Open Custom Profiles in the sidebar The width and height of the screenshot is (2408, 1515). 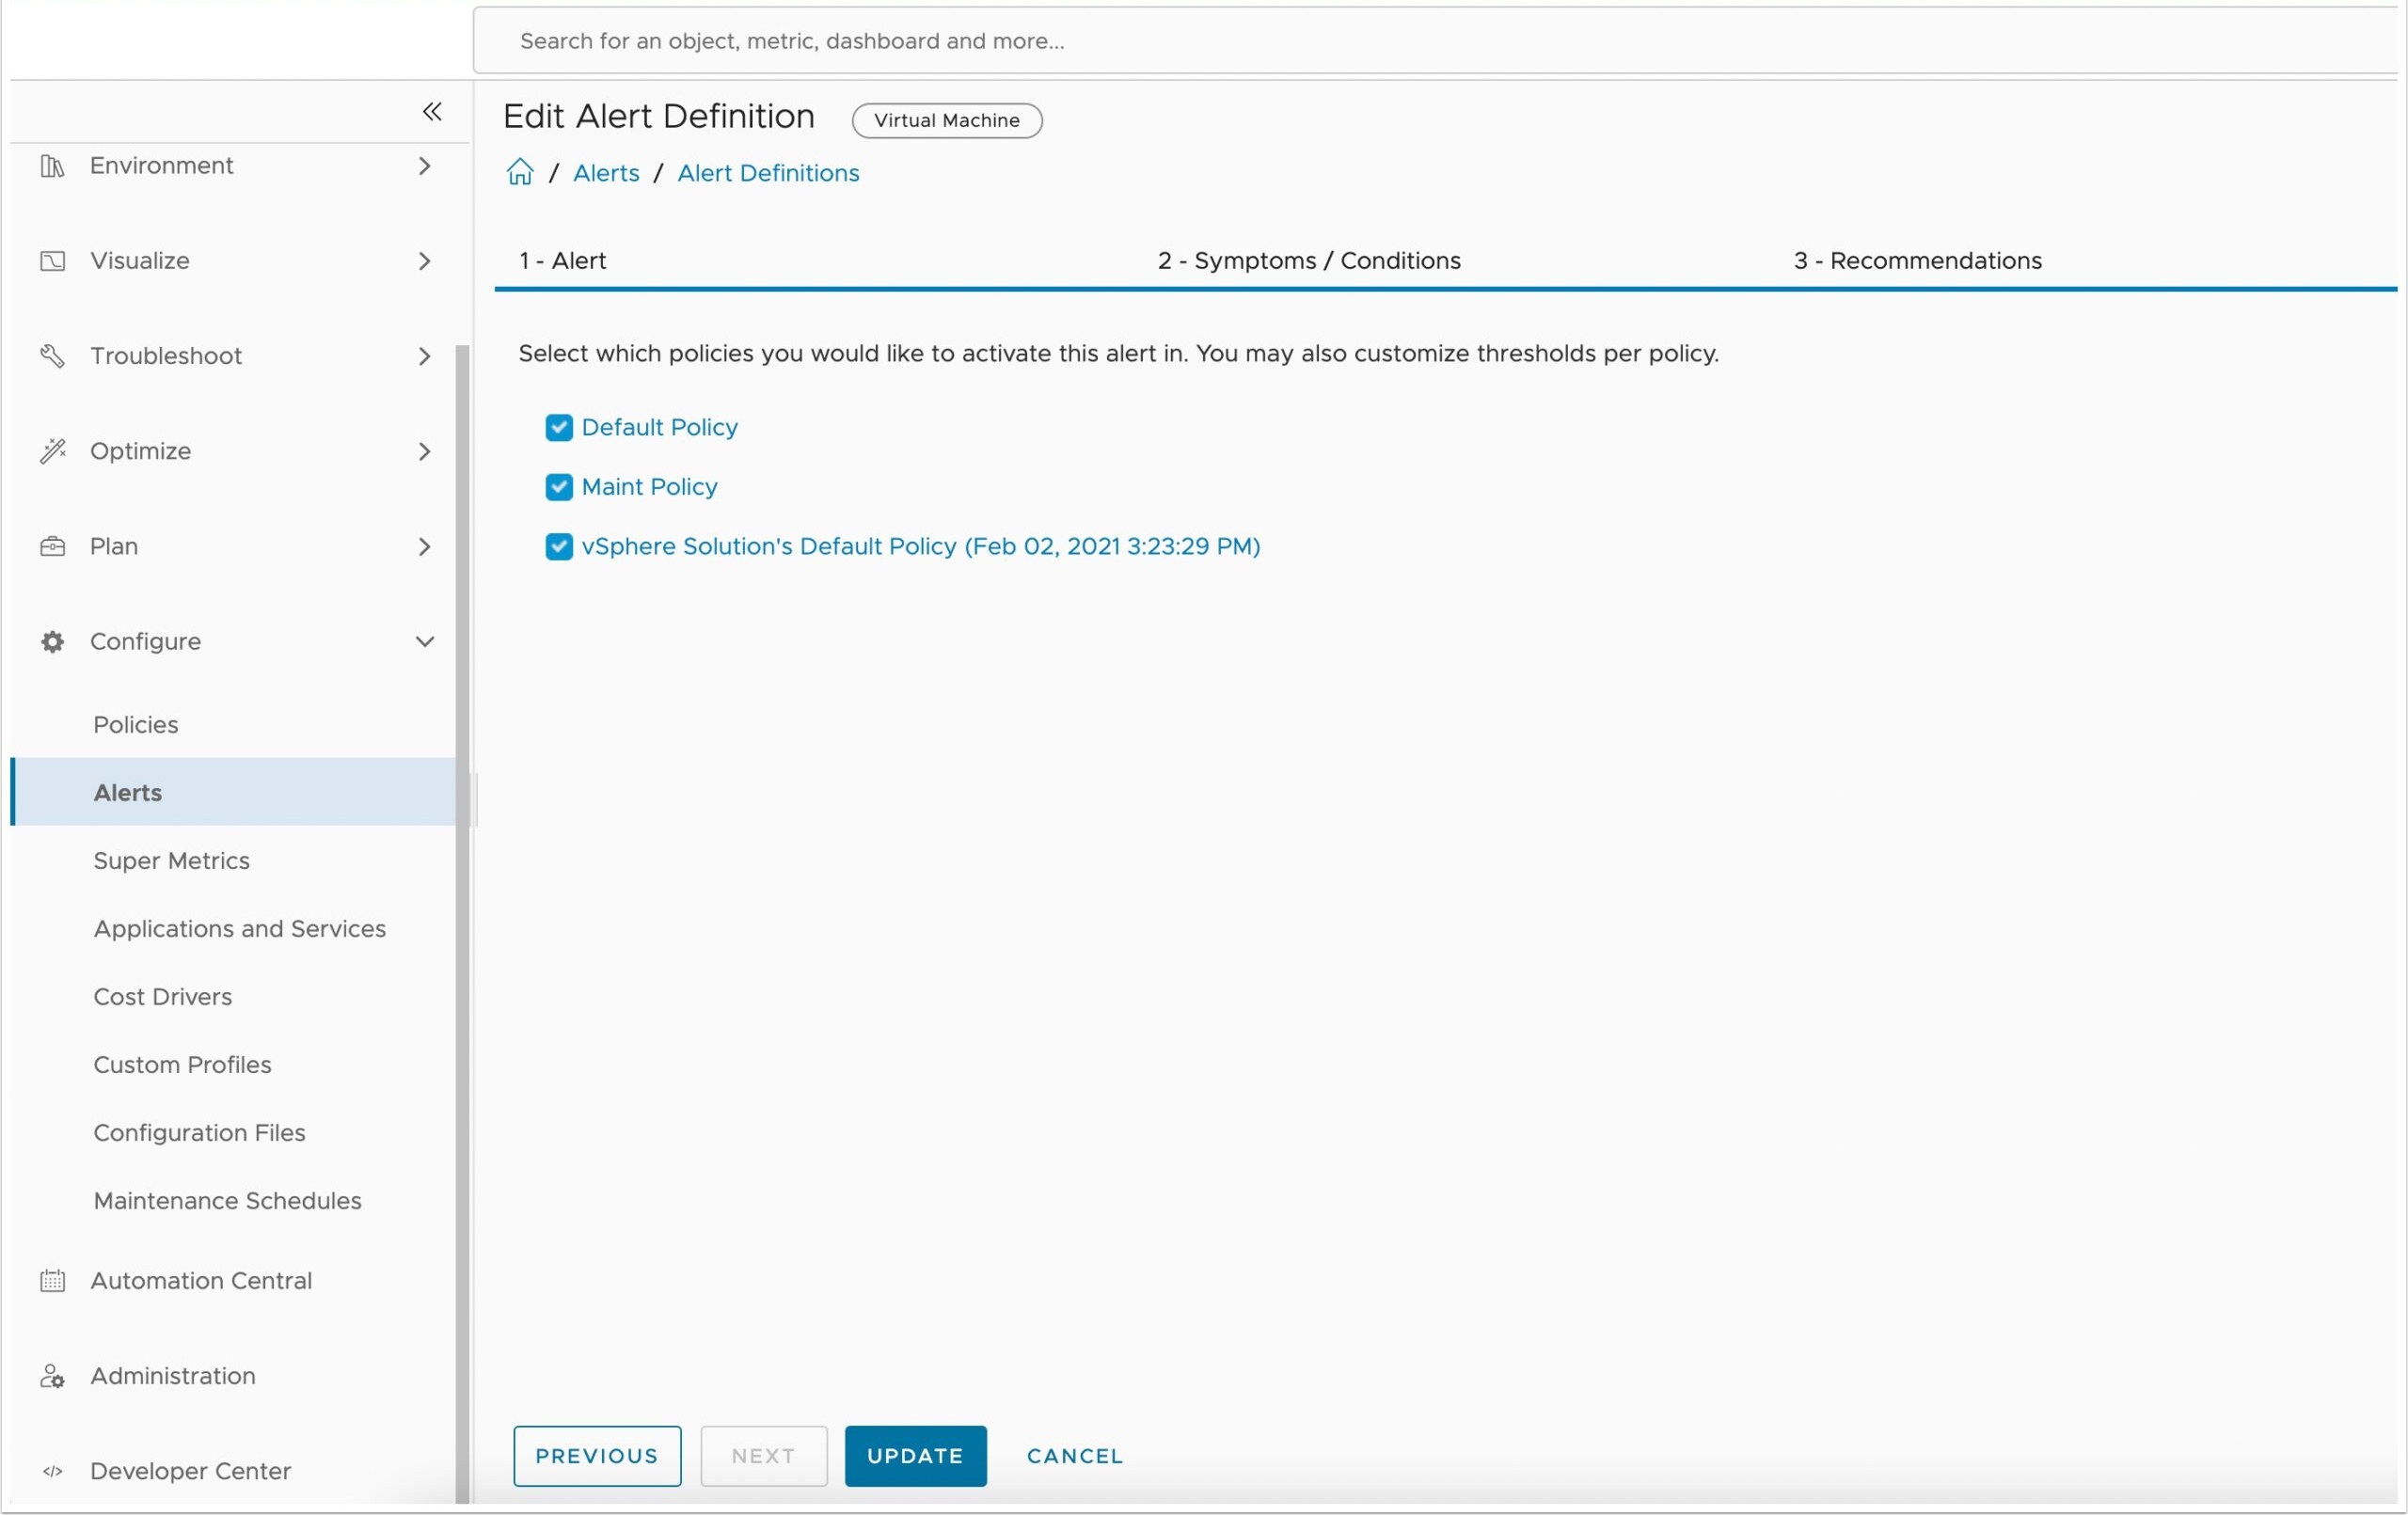[x=182, y=1064]
